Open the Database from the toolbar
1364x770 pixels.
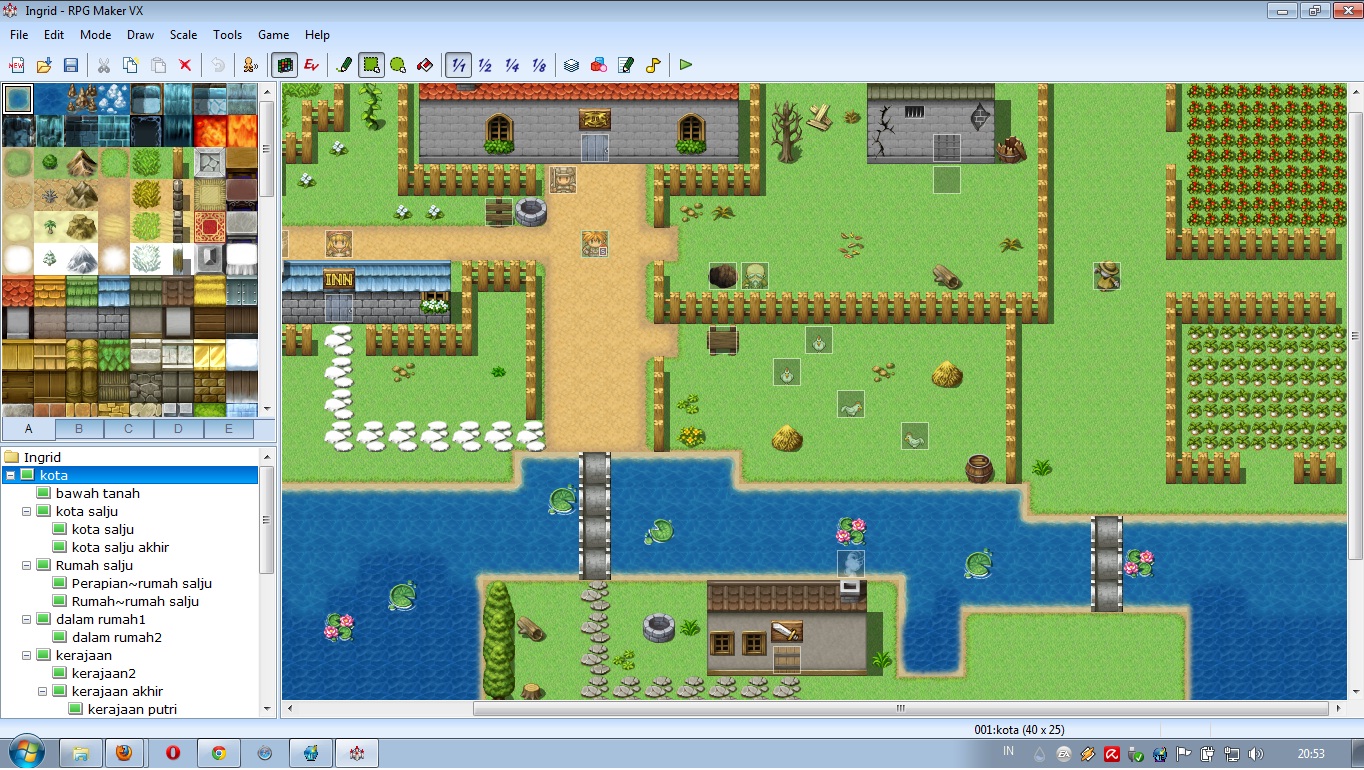click(x=571, y=65)
